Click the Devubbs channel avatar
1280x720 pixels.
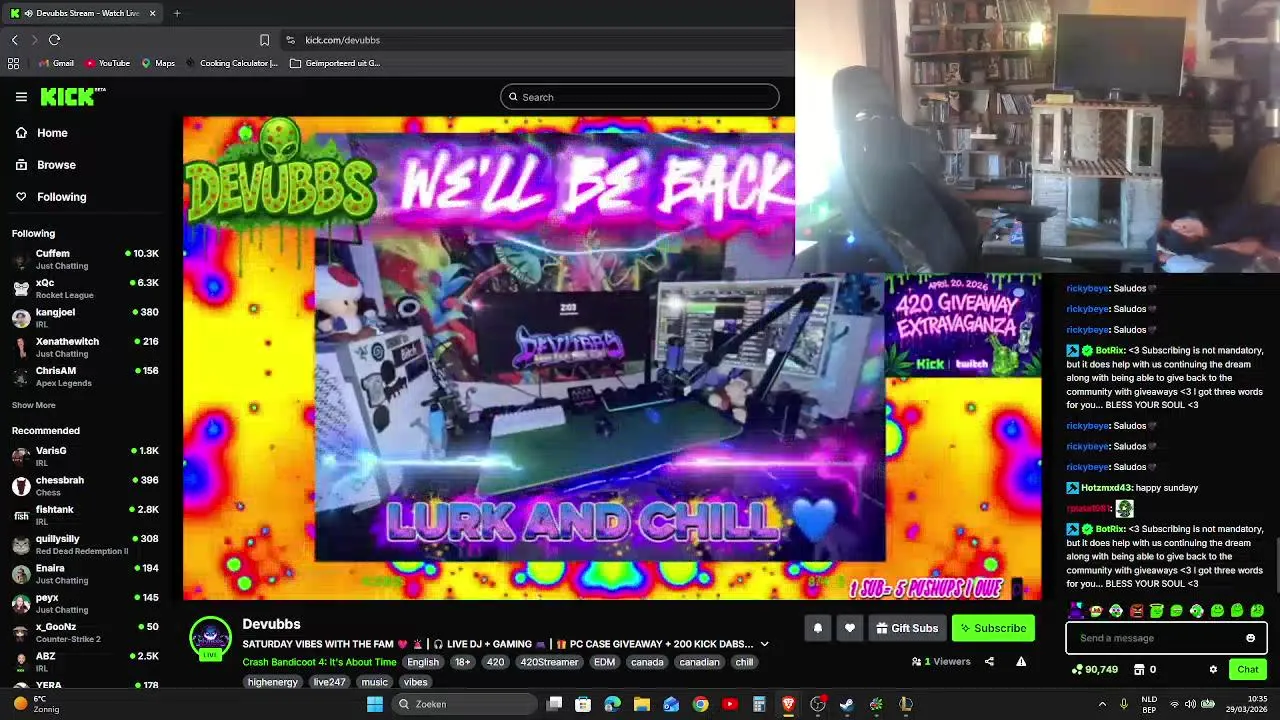coord(210,638)
